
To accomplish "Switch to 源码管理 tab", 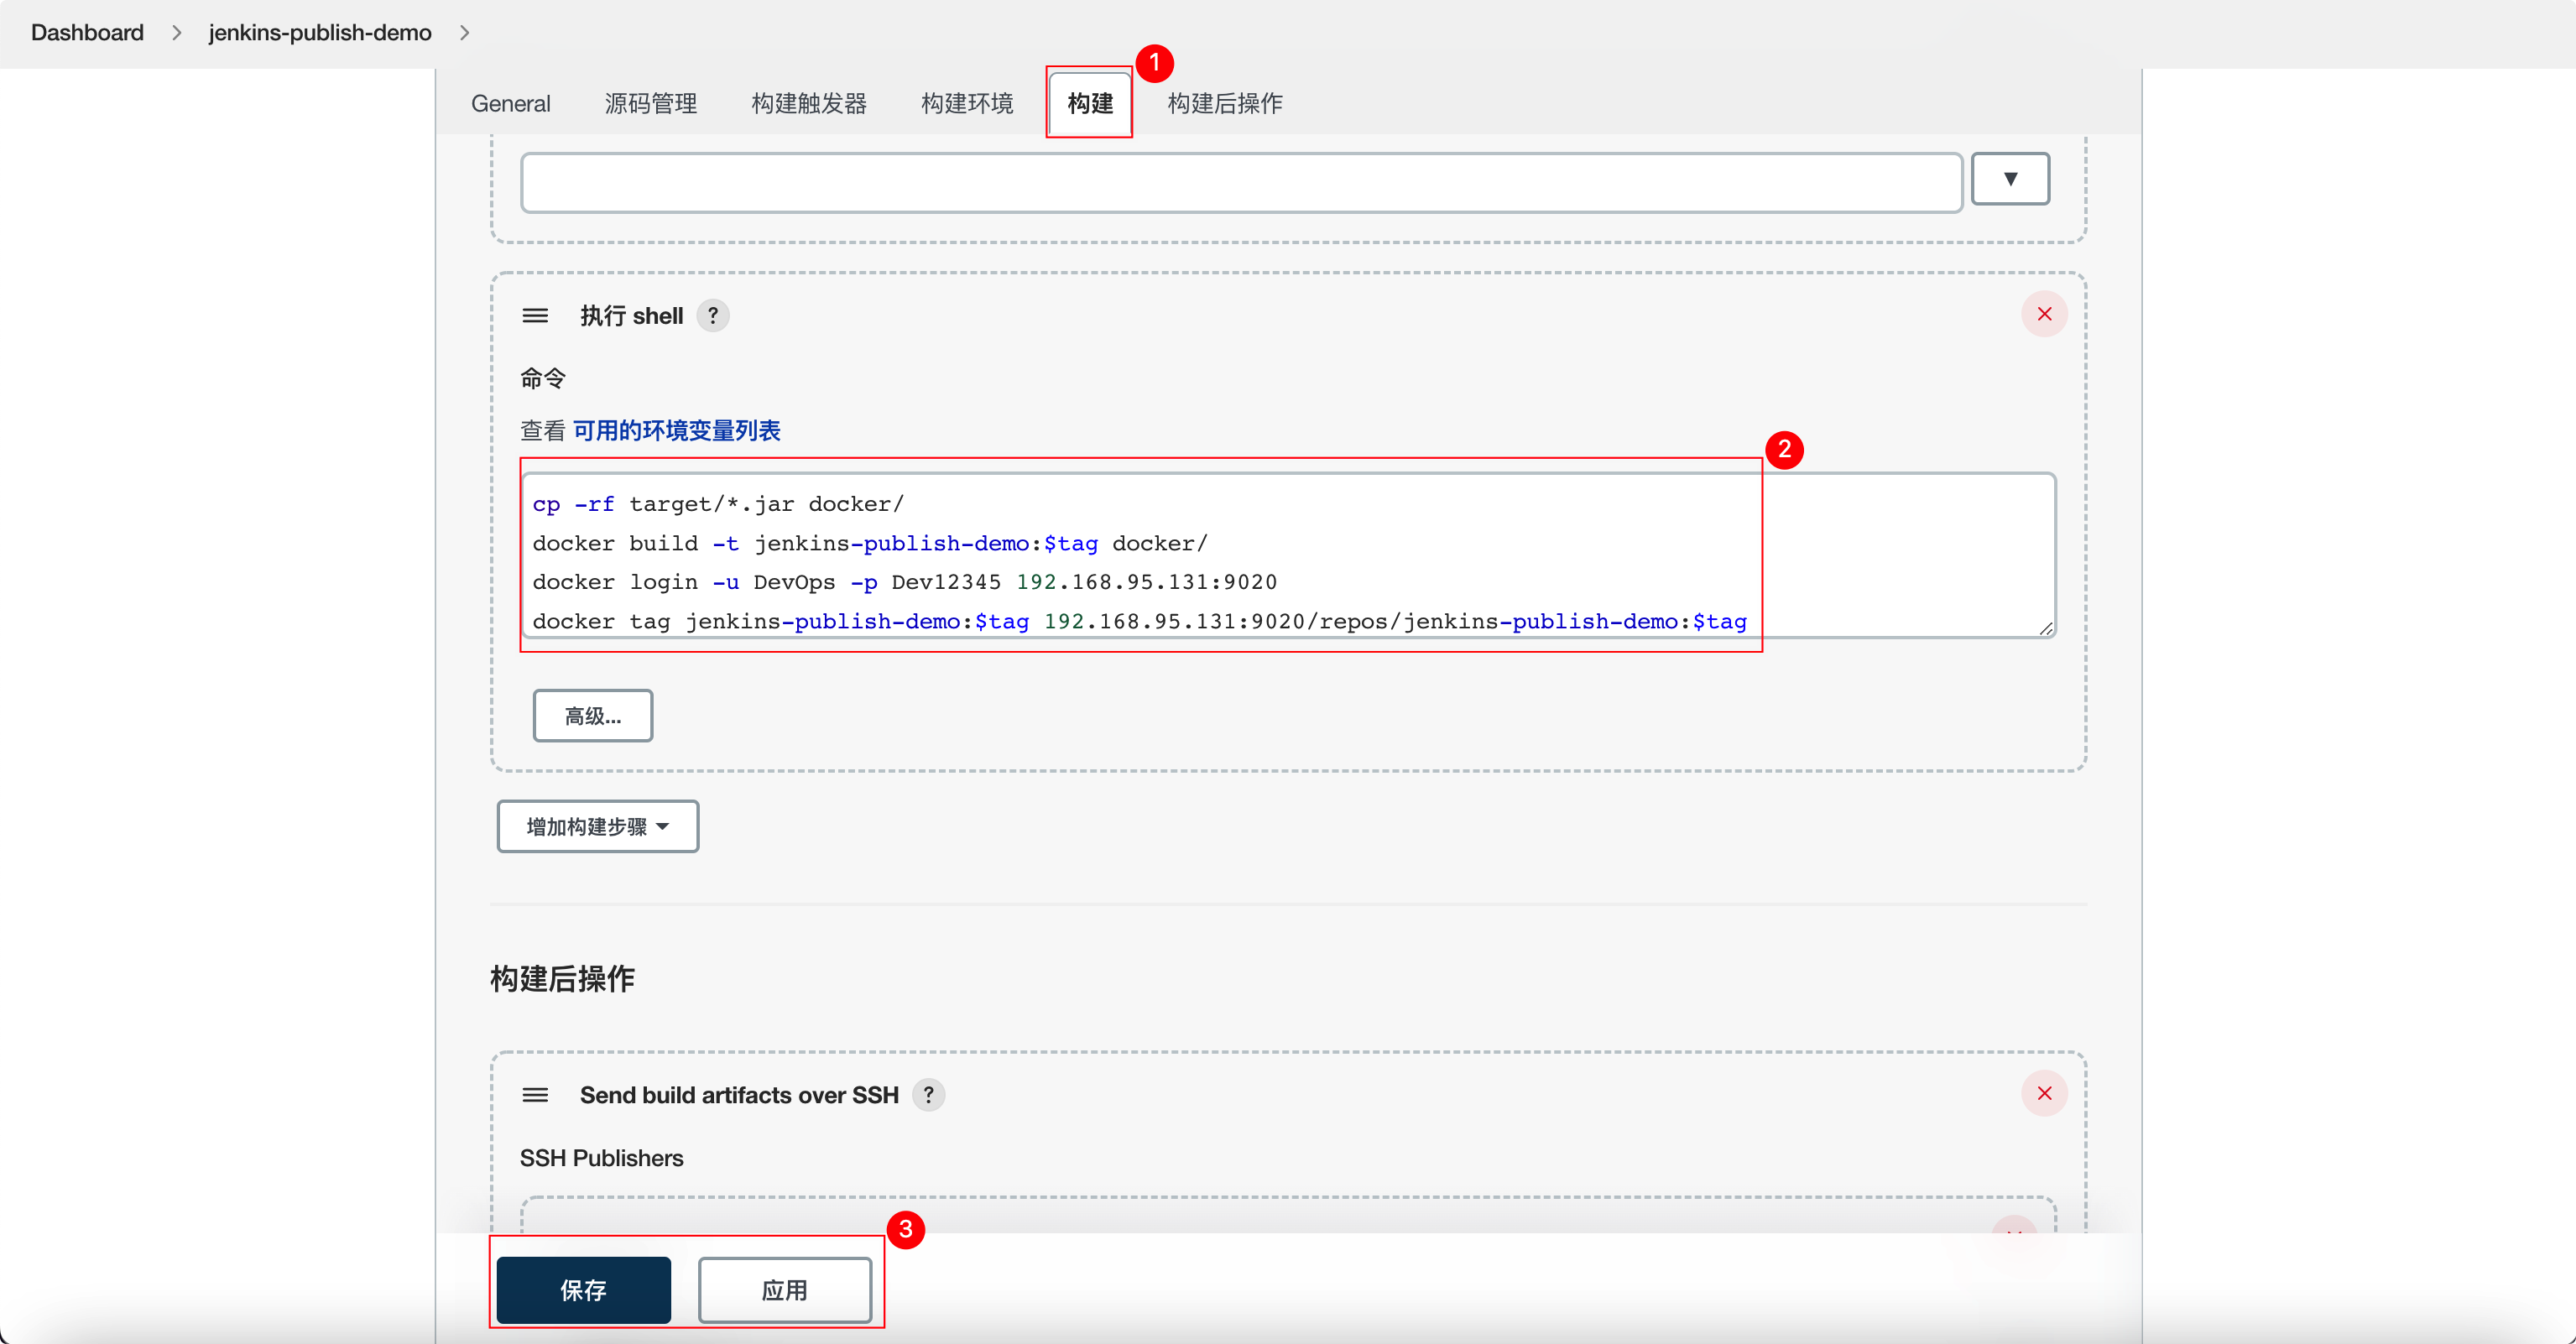I will (650, 103).
